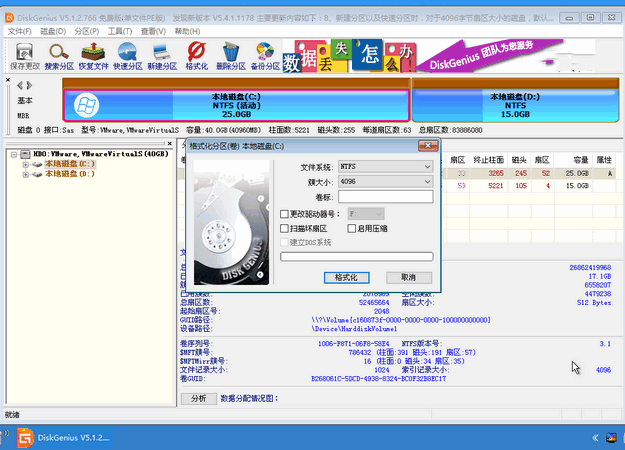
Task: Click the 属性 column header
Action: click(604, 160)
